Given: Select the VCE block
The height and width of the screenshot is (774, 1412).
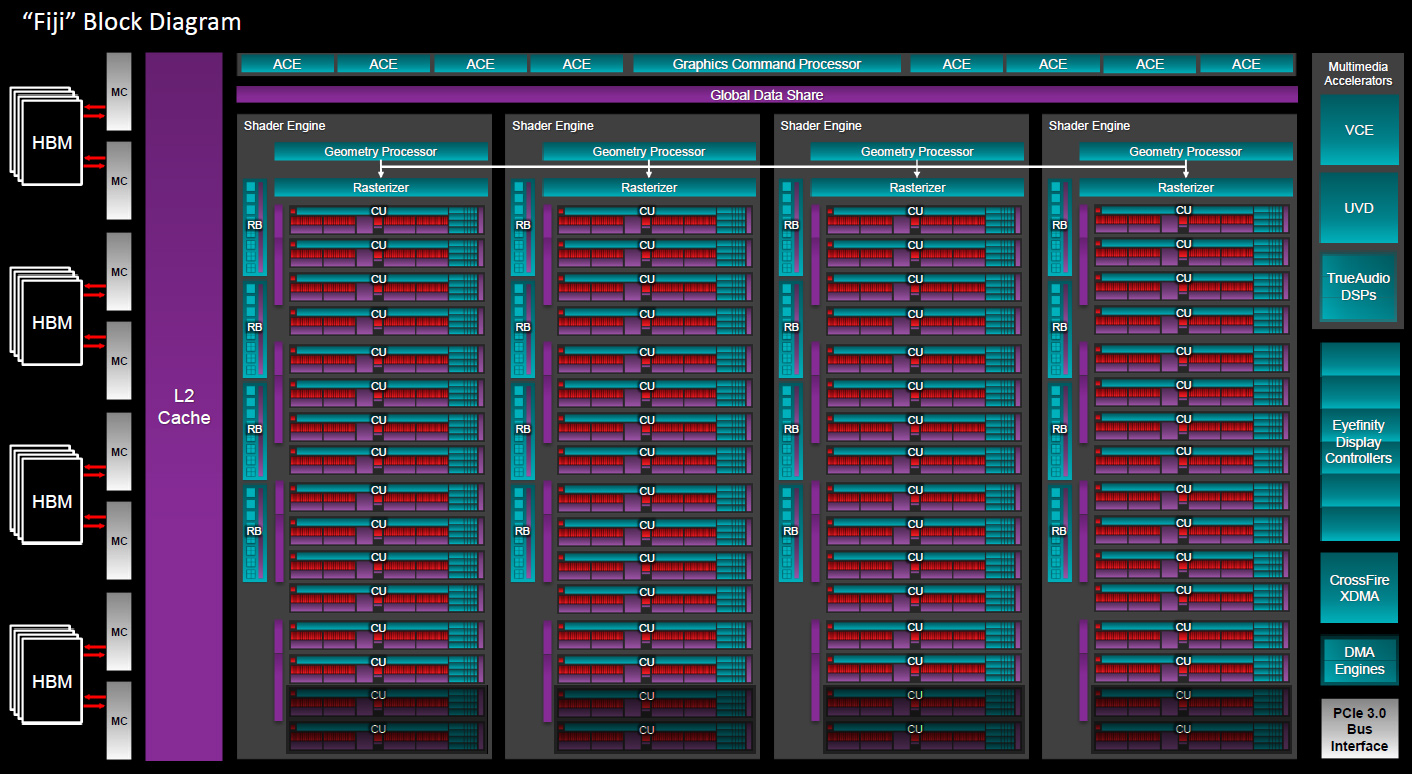Looking at the screenshot, I should 1359,130.
